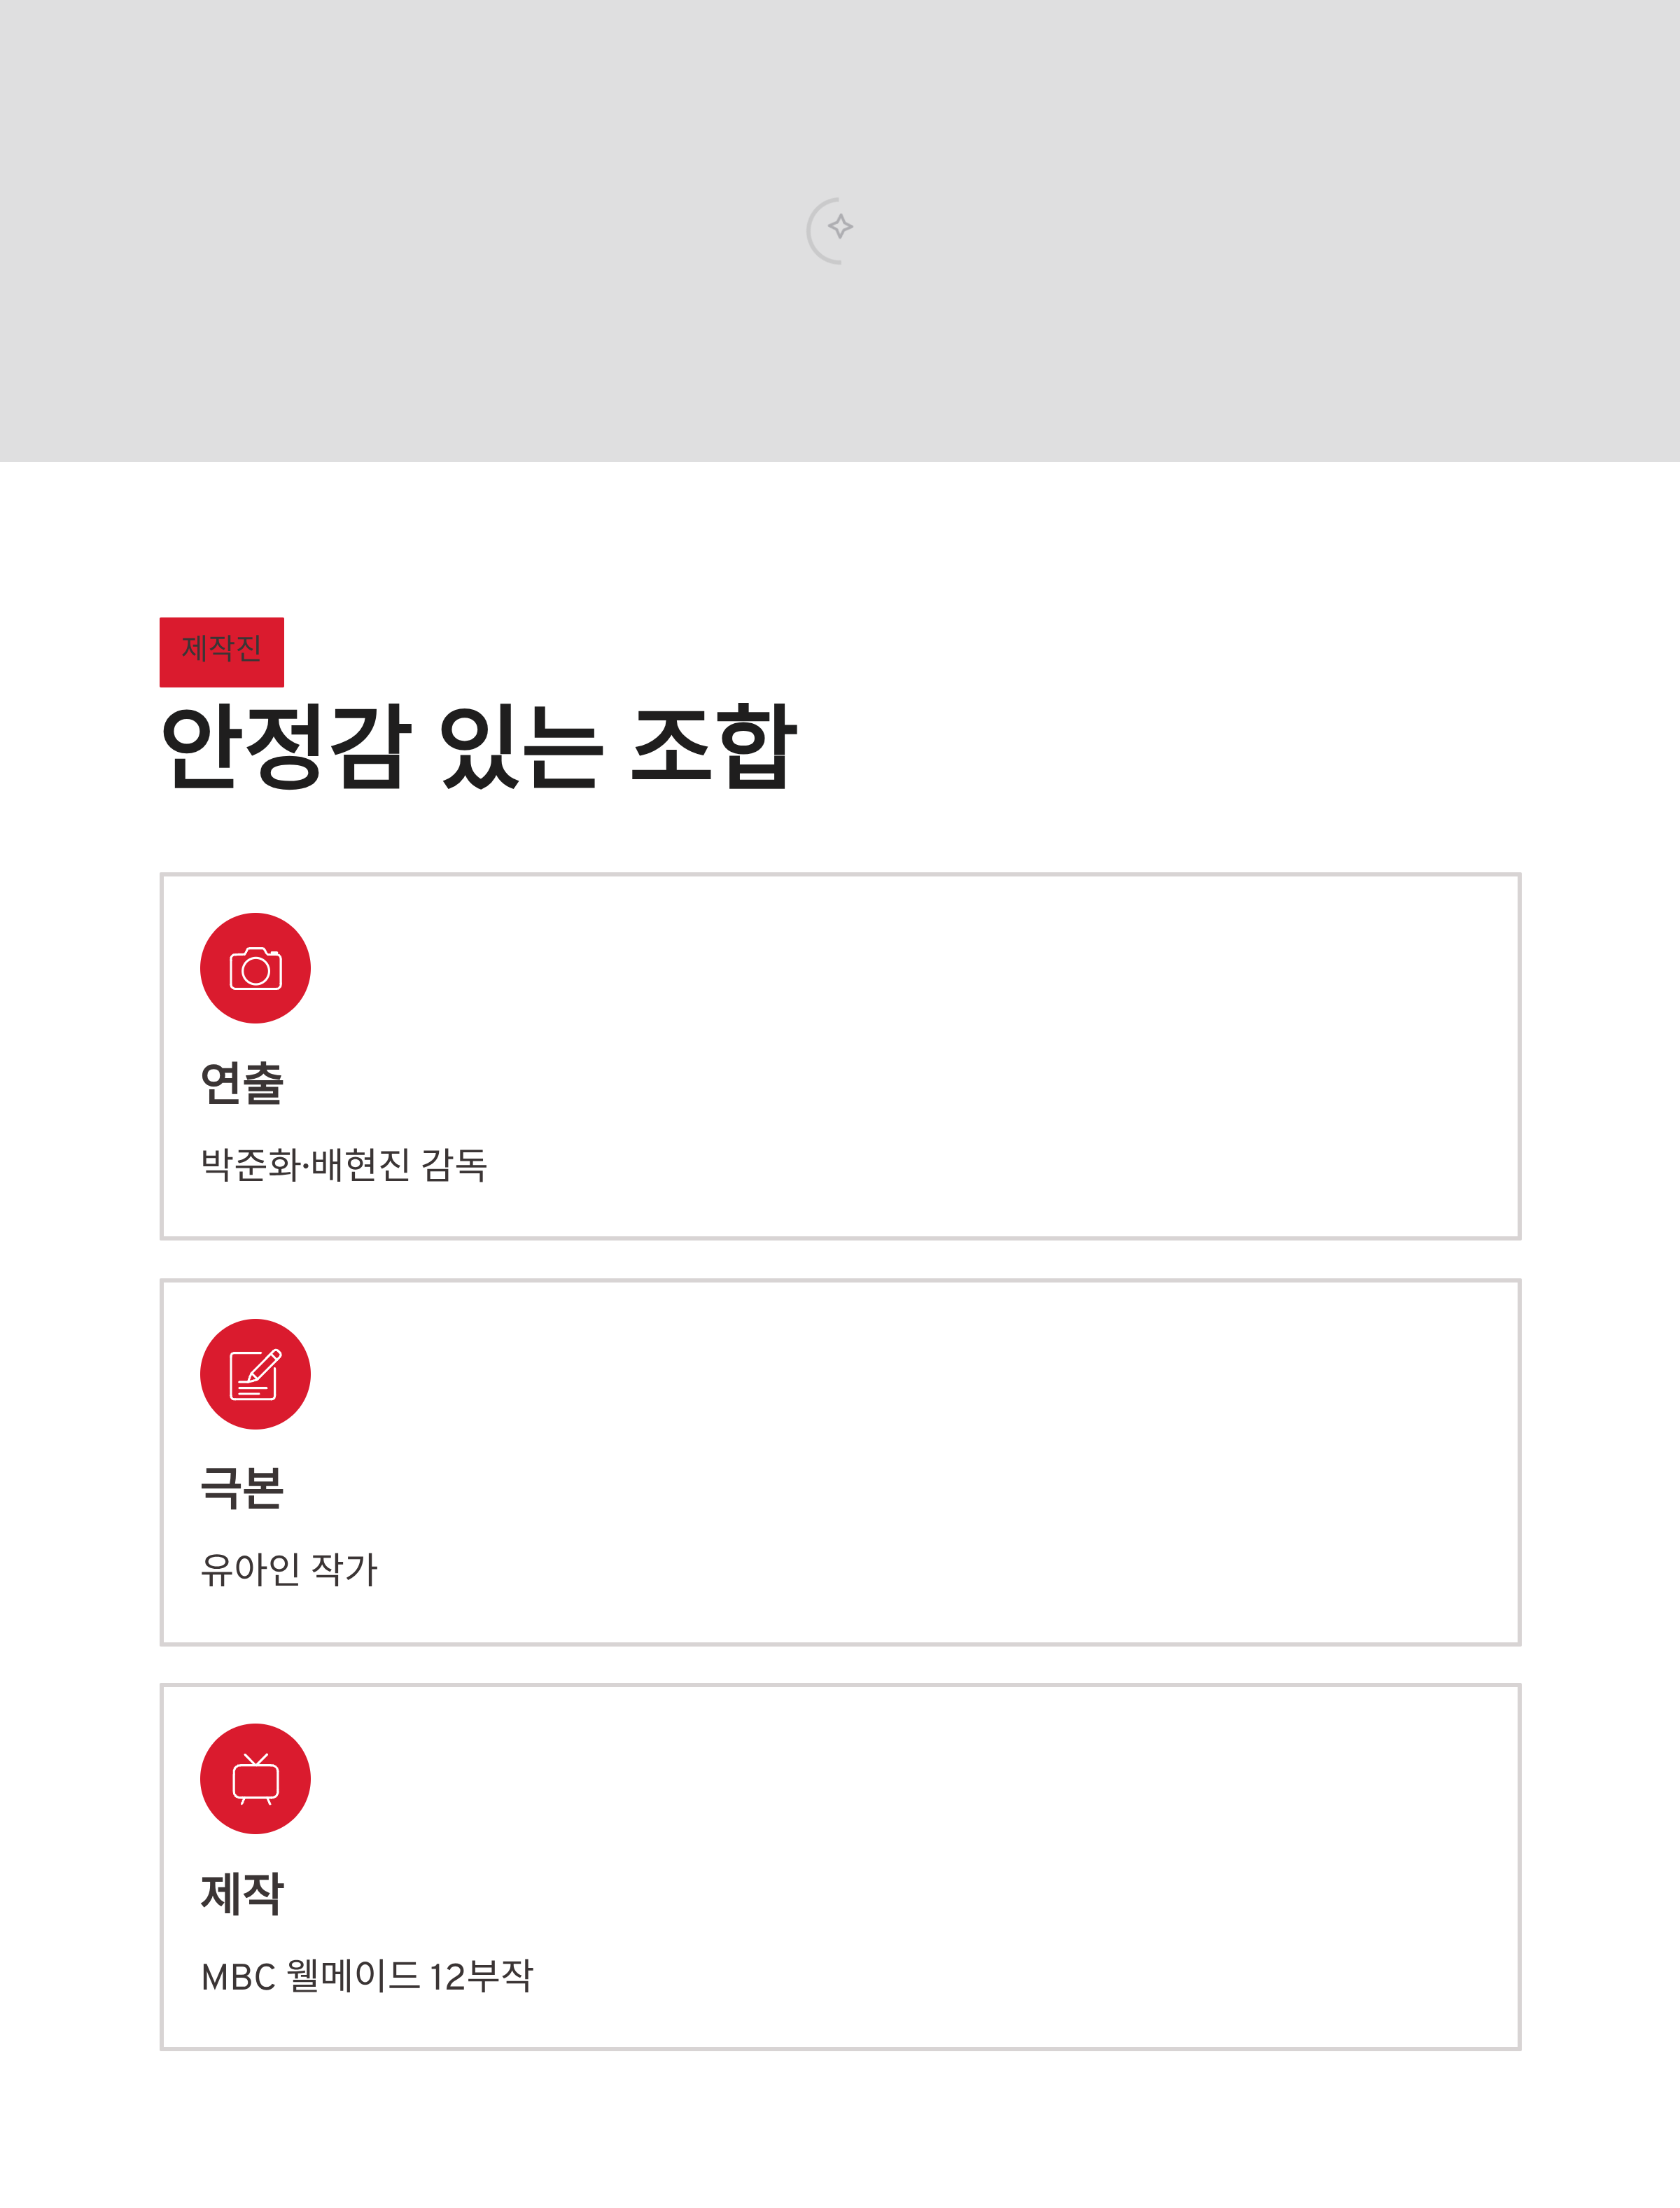
Task: Open the 연출 director card
Action: click(840, 1056)
